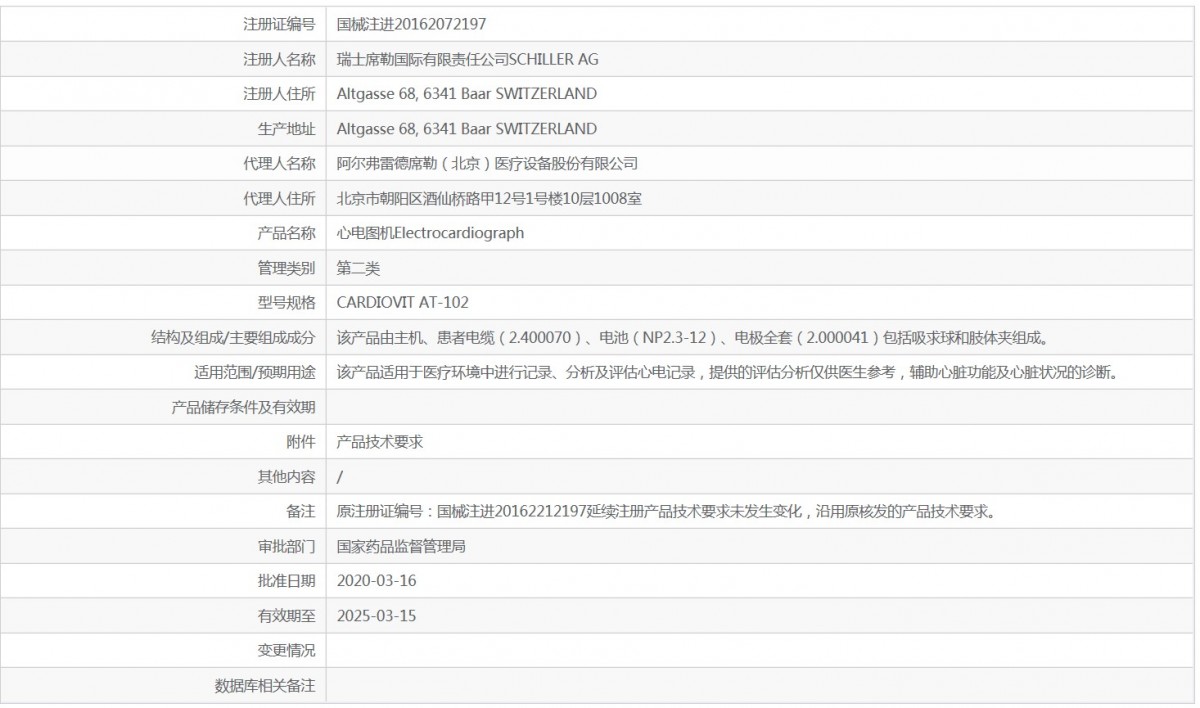1200x708 pixels.
Task: Click approval date 2020-03-16
Action: click(376, 581)
